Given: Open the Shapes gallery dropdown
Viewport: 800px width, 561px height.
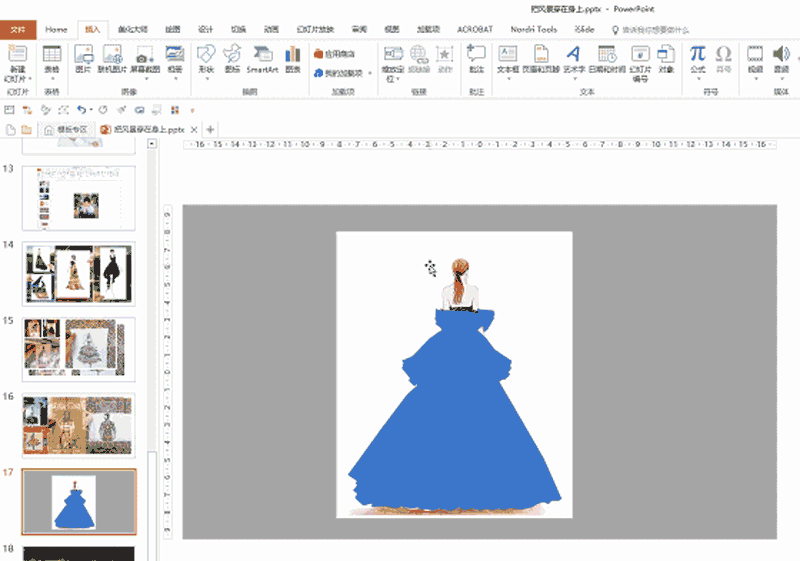Looking at the screenshot, I should click(206, 79).
